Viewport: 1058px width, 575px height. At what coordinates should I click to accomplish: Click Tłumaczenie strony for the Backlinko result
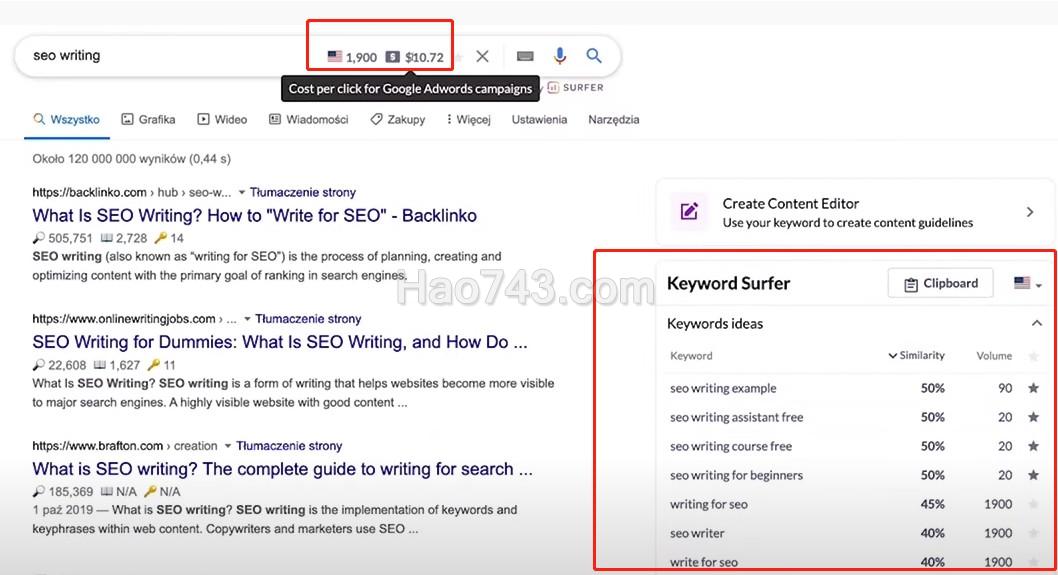click(302, 192)
